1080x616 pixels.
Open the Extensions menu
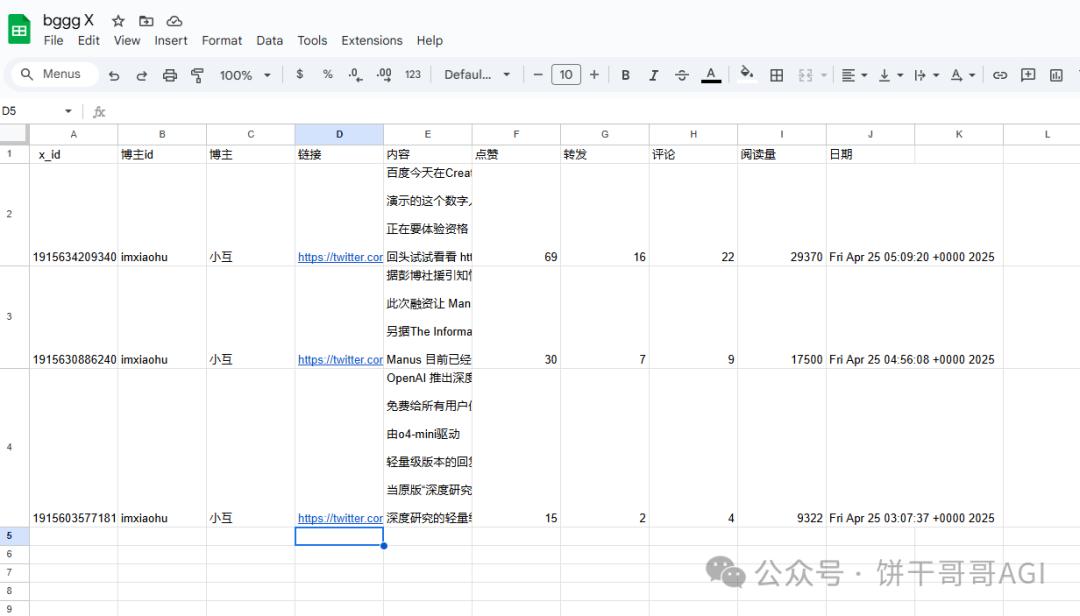[x=371, y=41]
